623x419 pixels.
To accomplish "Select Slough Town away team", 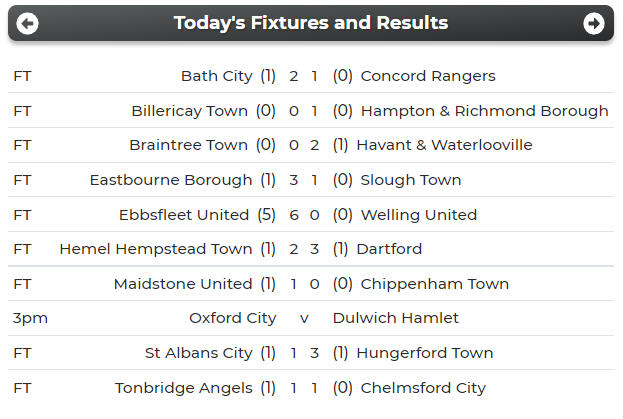I will (x=410, y=180).
